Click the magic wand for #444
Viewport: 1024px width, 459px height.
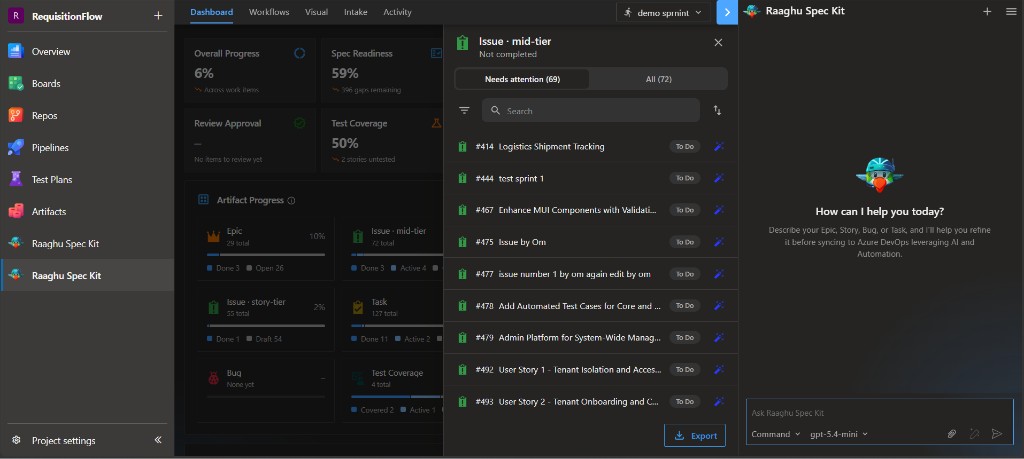click(x=719, y=178)
